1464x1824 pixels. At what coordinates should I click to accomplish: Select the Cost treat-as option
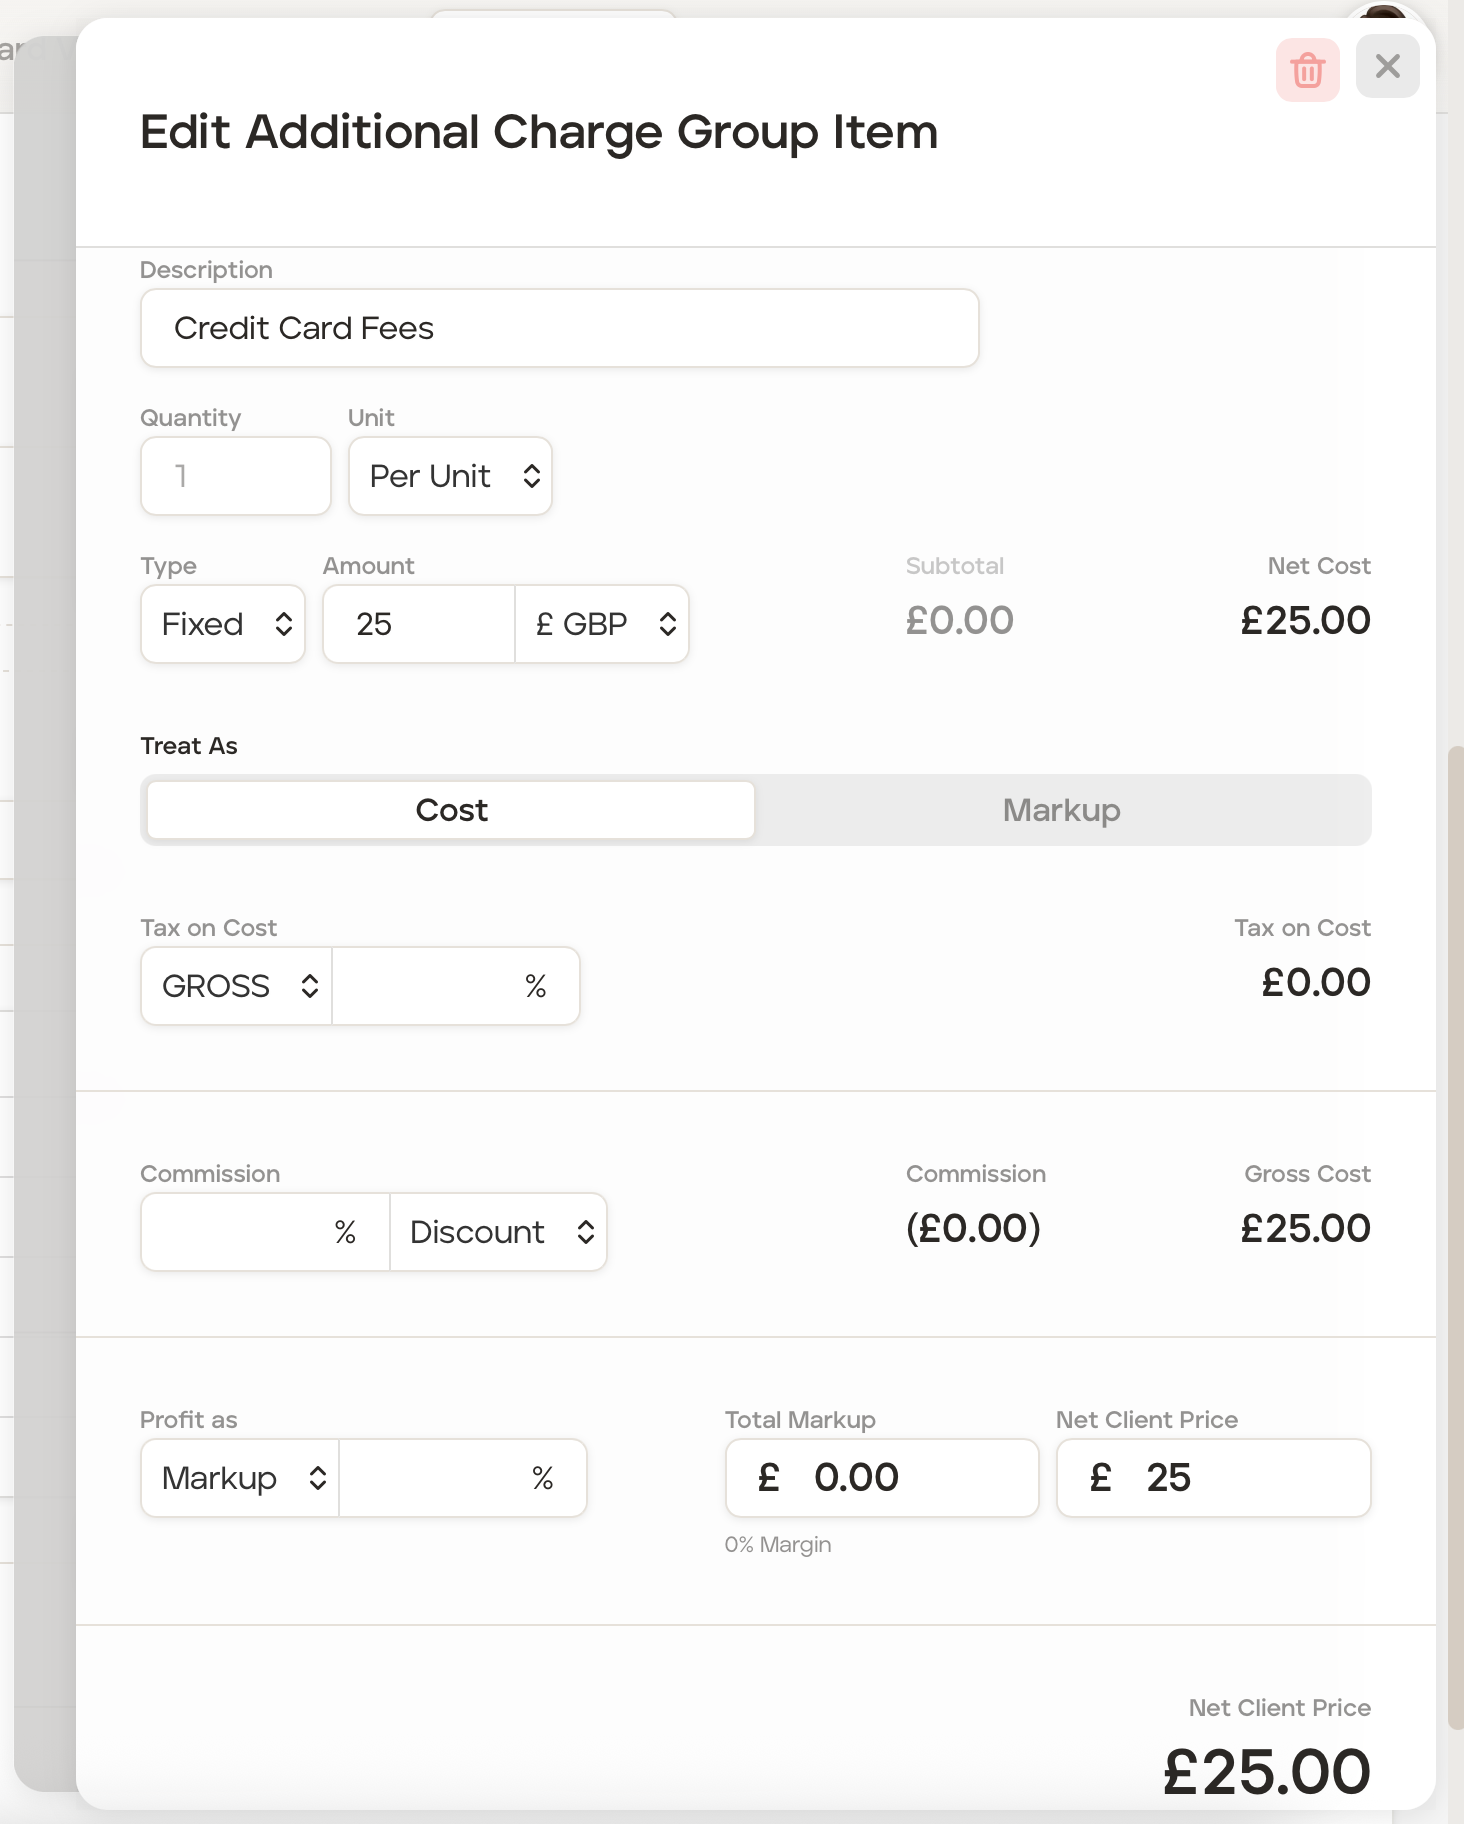[x=451, y=810]
